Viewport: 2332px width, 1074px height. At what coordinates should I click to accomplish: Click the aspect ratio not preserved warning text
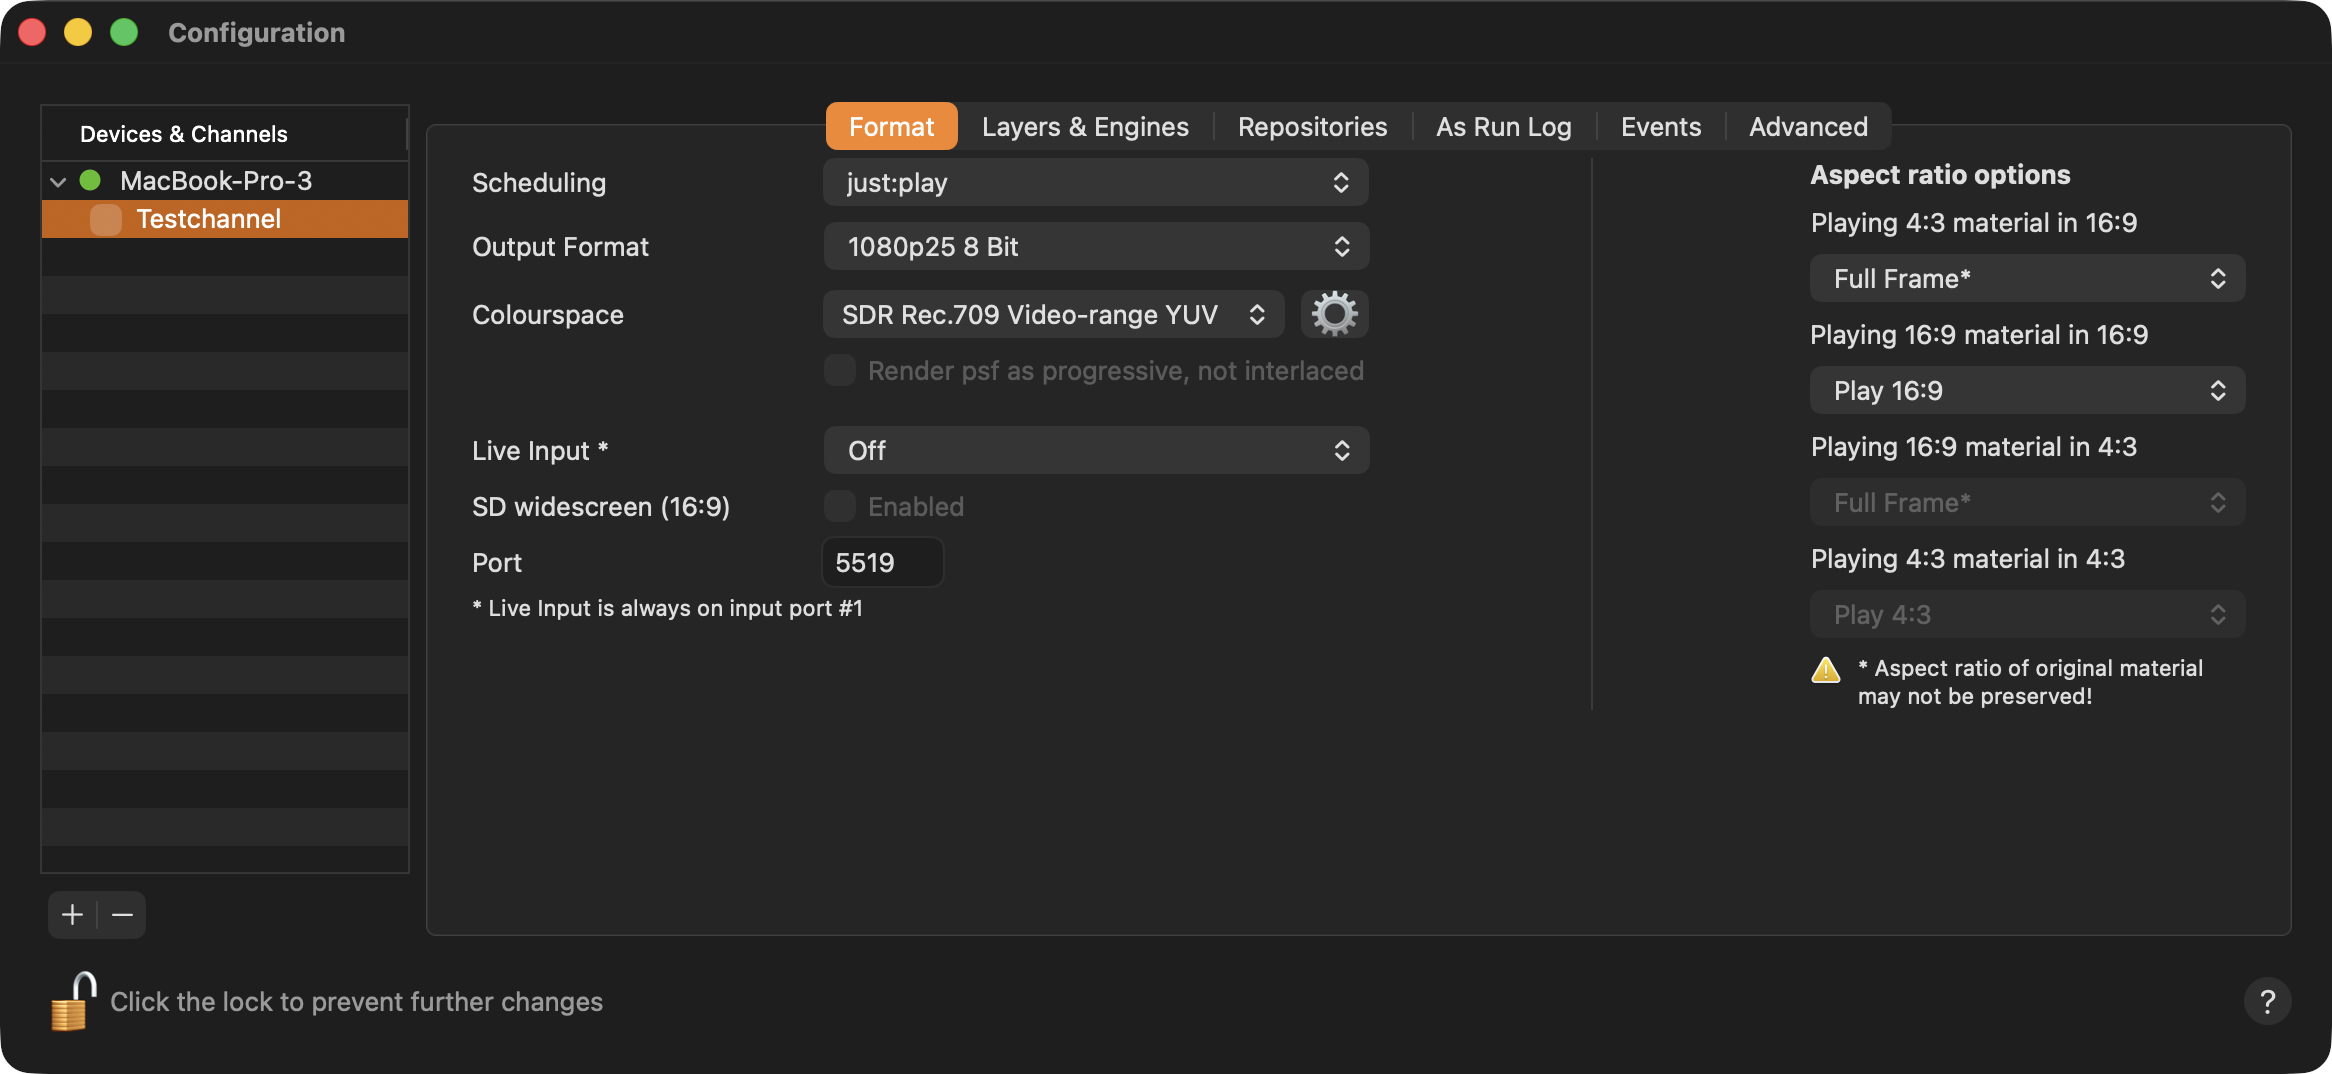tap(2030, 682)
